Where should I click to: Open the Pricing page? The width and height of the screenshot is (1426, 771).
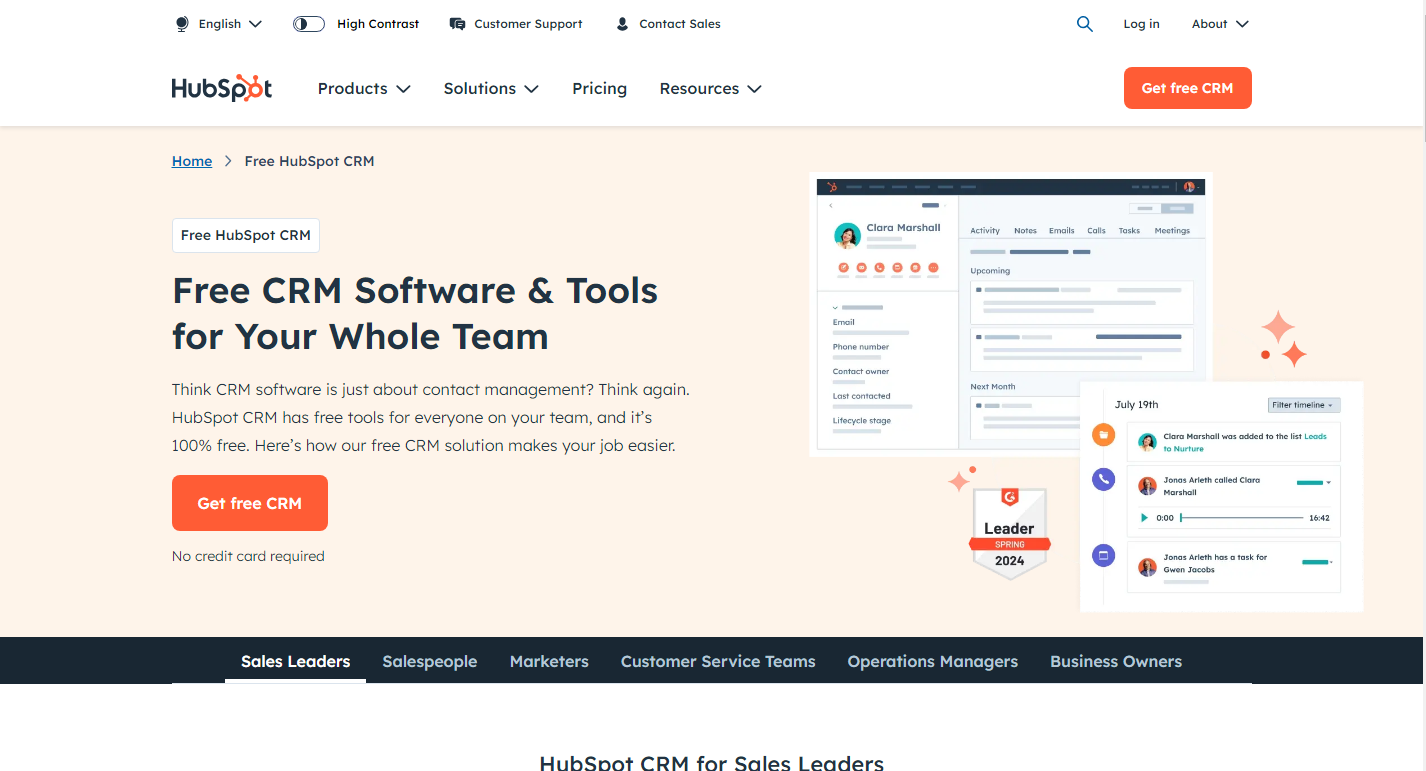point(599,88)
